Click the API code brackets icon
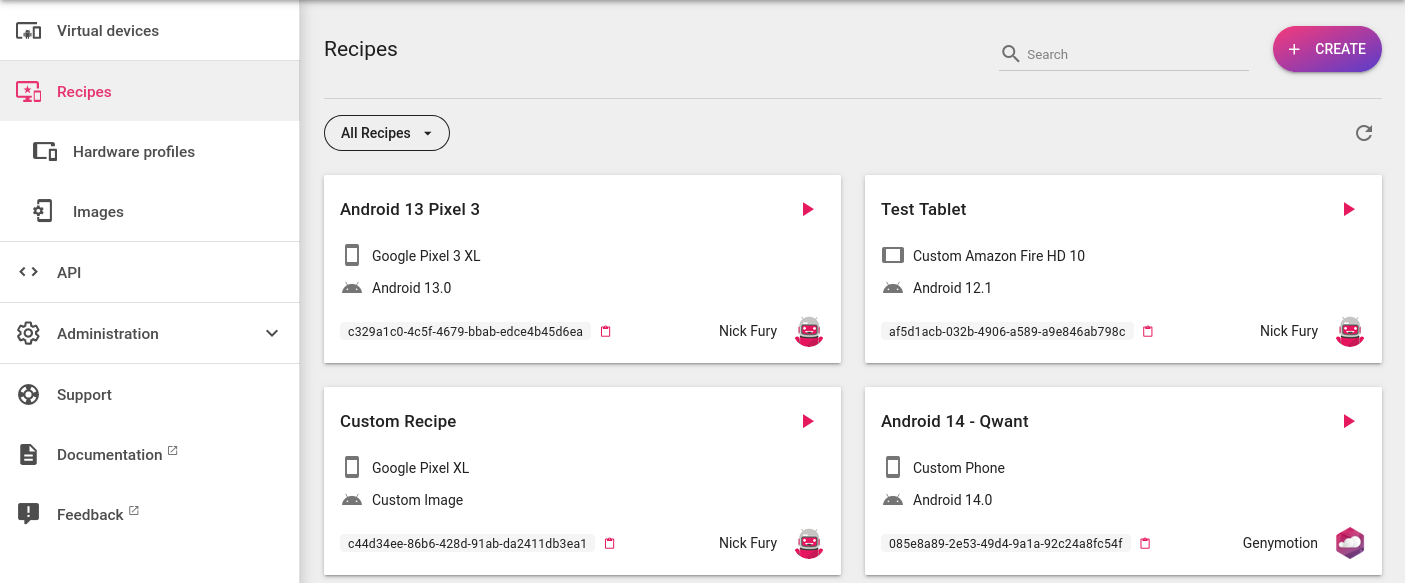This screenshot has height=583, width=1405. point(27,271)
